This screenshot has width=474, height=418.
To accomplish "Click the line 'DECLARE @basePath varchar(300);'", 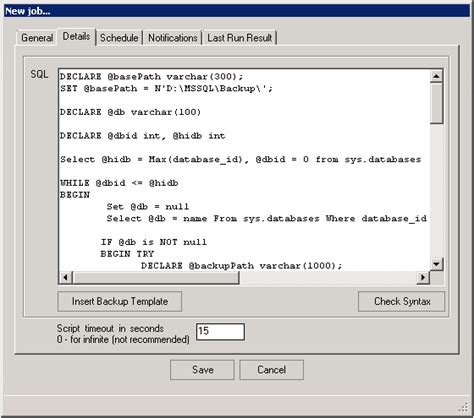I will 151,77.
